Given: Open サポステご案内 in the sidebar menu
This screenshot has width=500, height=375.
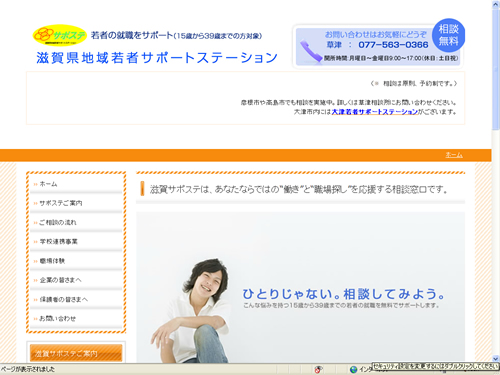Looking at the screenshot, I should (61, 203).
